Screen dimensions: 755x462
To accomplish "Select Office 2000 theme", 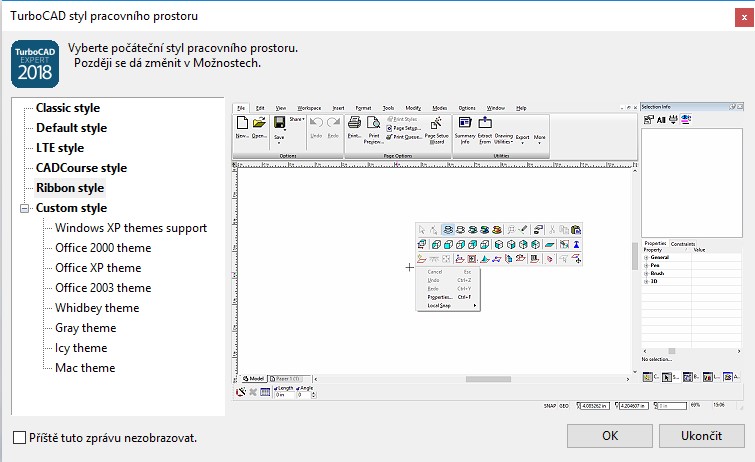I will point(103,248).
